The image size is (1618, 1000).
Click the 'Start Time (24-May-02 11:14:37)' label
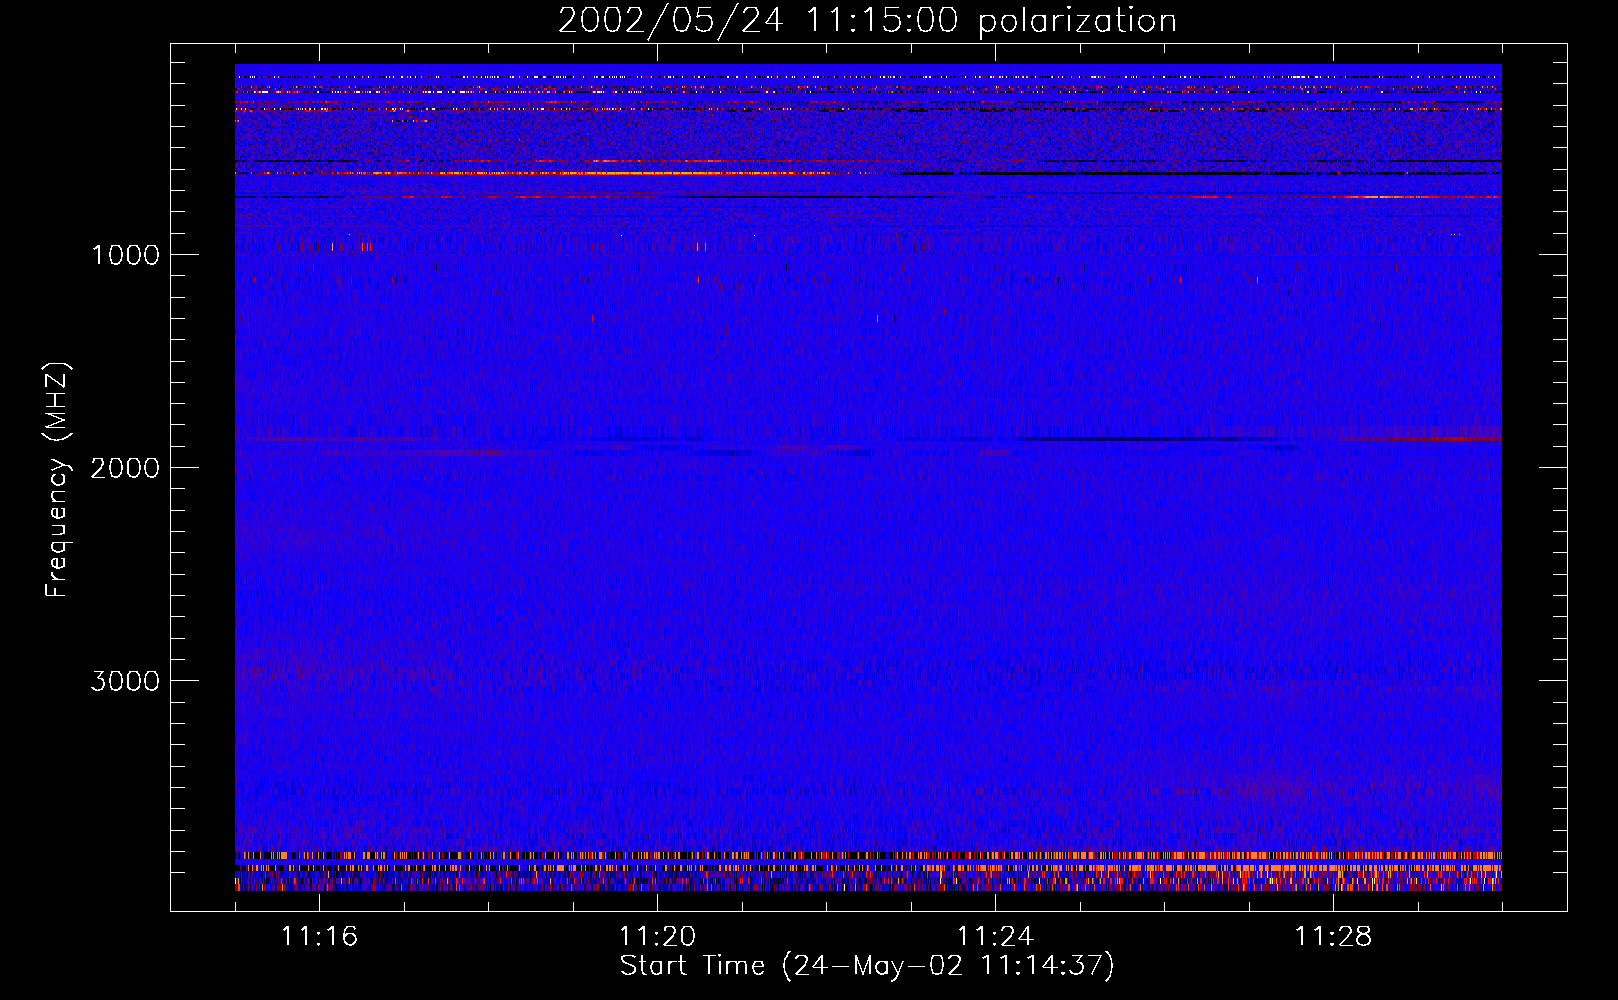pos(867,966)
